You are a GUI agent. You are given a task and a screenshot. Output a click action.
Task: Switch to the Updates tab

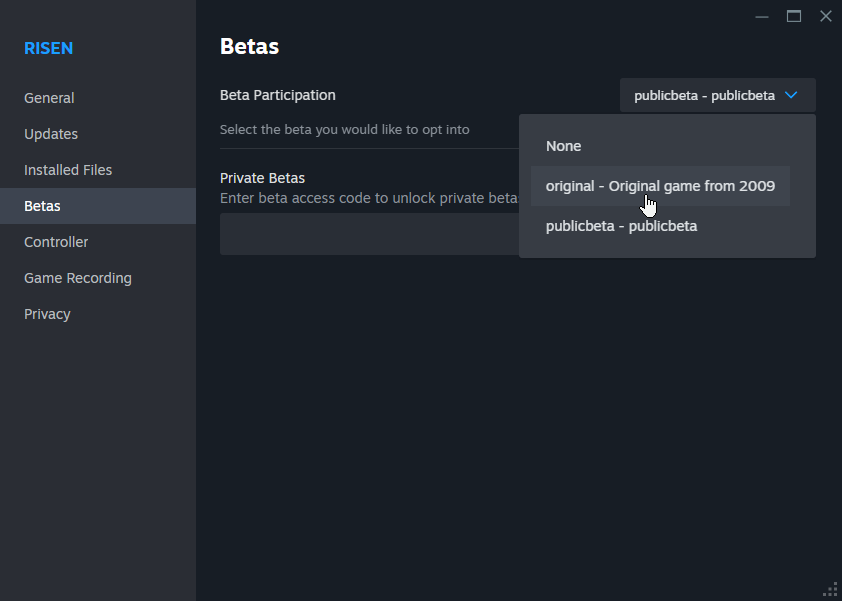point(51,134)
